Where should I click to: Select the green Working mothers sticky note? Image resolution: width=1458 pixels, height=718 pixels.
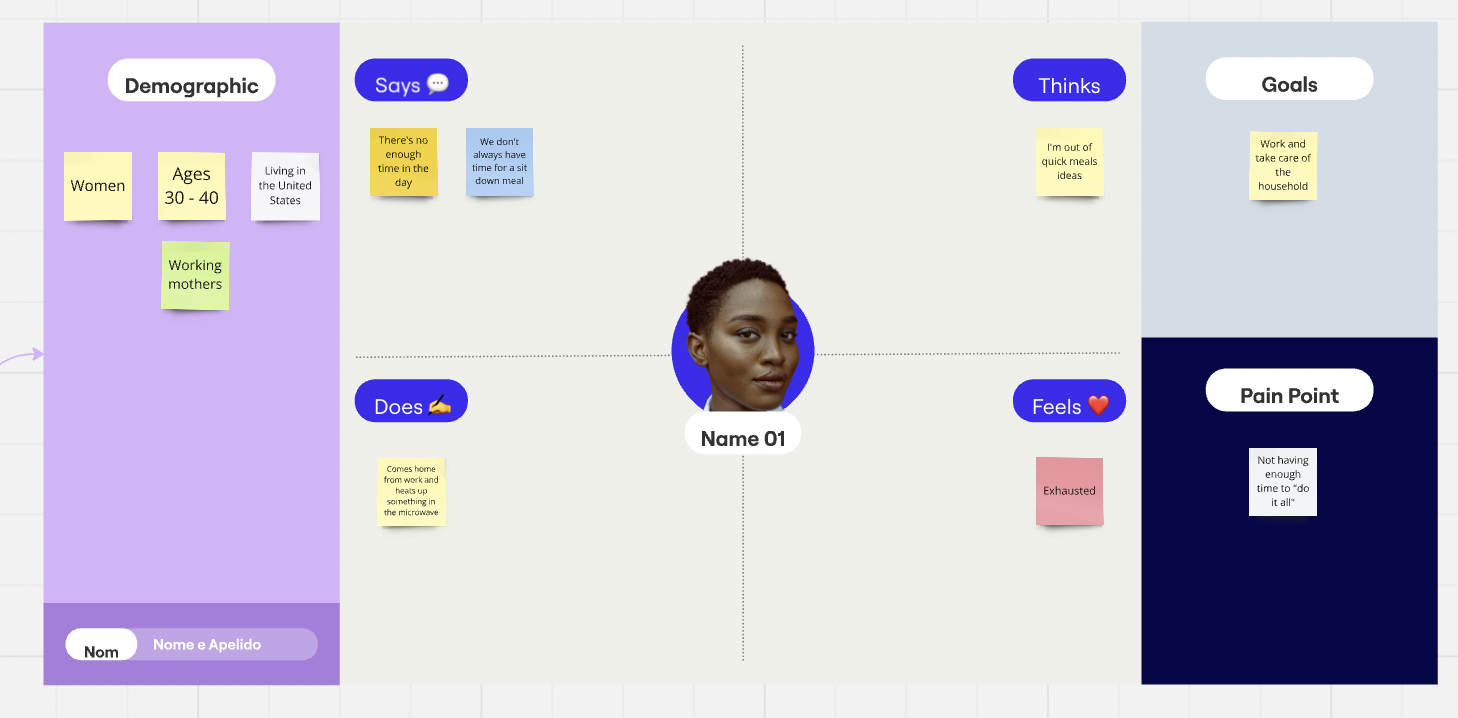point(195,275)
